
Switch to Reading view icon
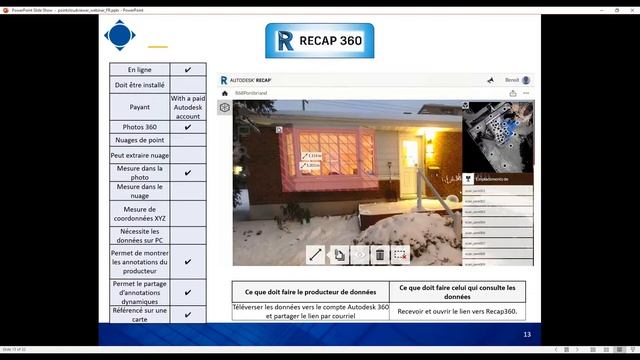click(619, 350)
